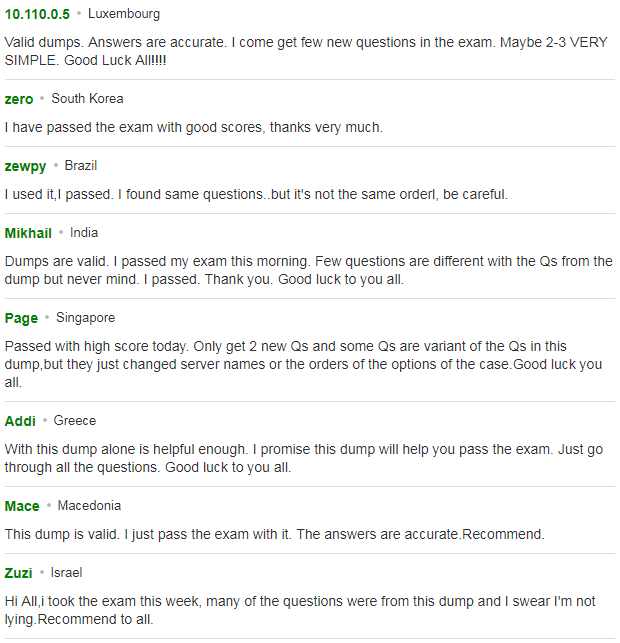
Task: Click the Greece country label
Action: tap(75, 421)
